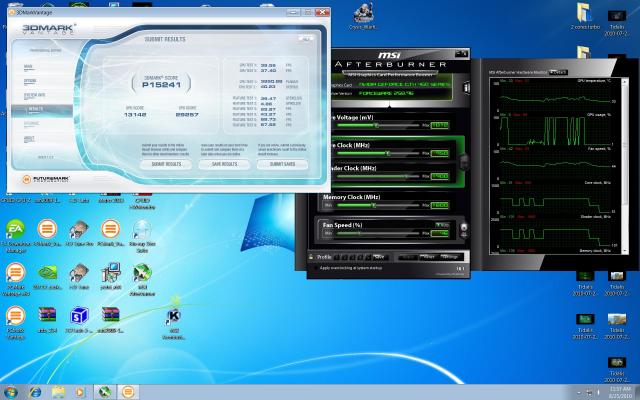Viewport: 640px width, 400px height.
Task: Adjust the Shader Clock slider in Afterburner
Action: [378, 176]
